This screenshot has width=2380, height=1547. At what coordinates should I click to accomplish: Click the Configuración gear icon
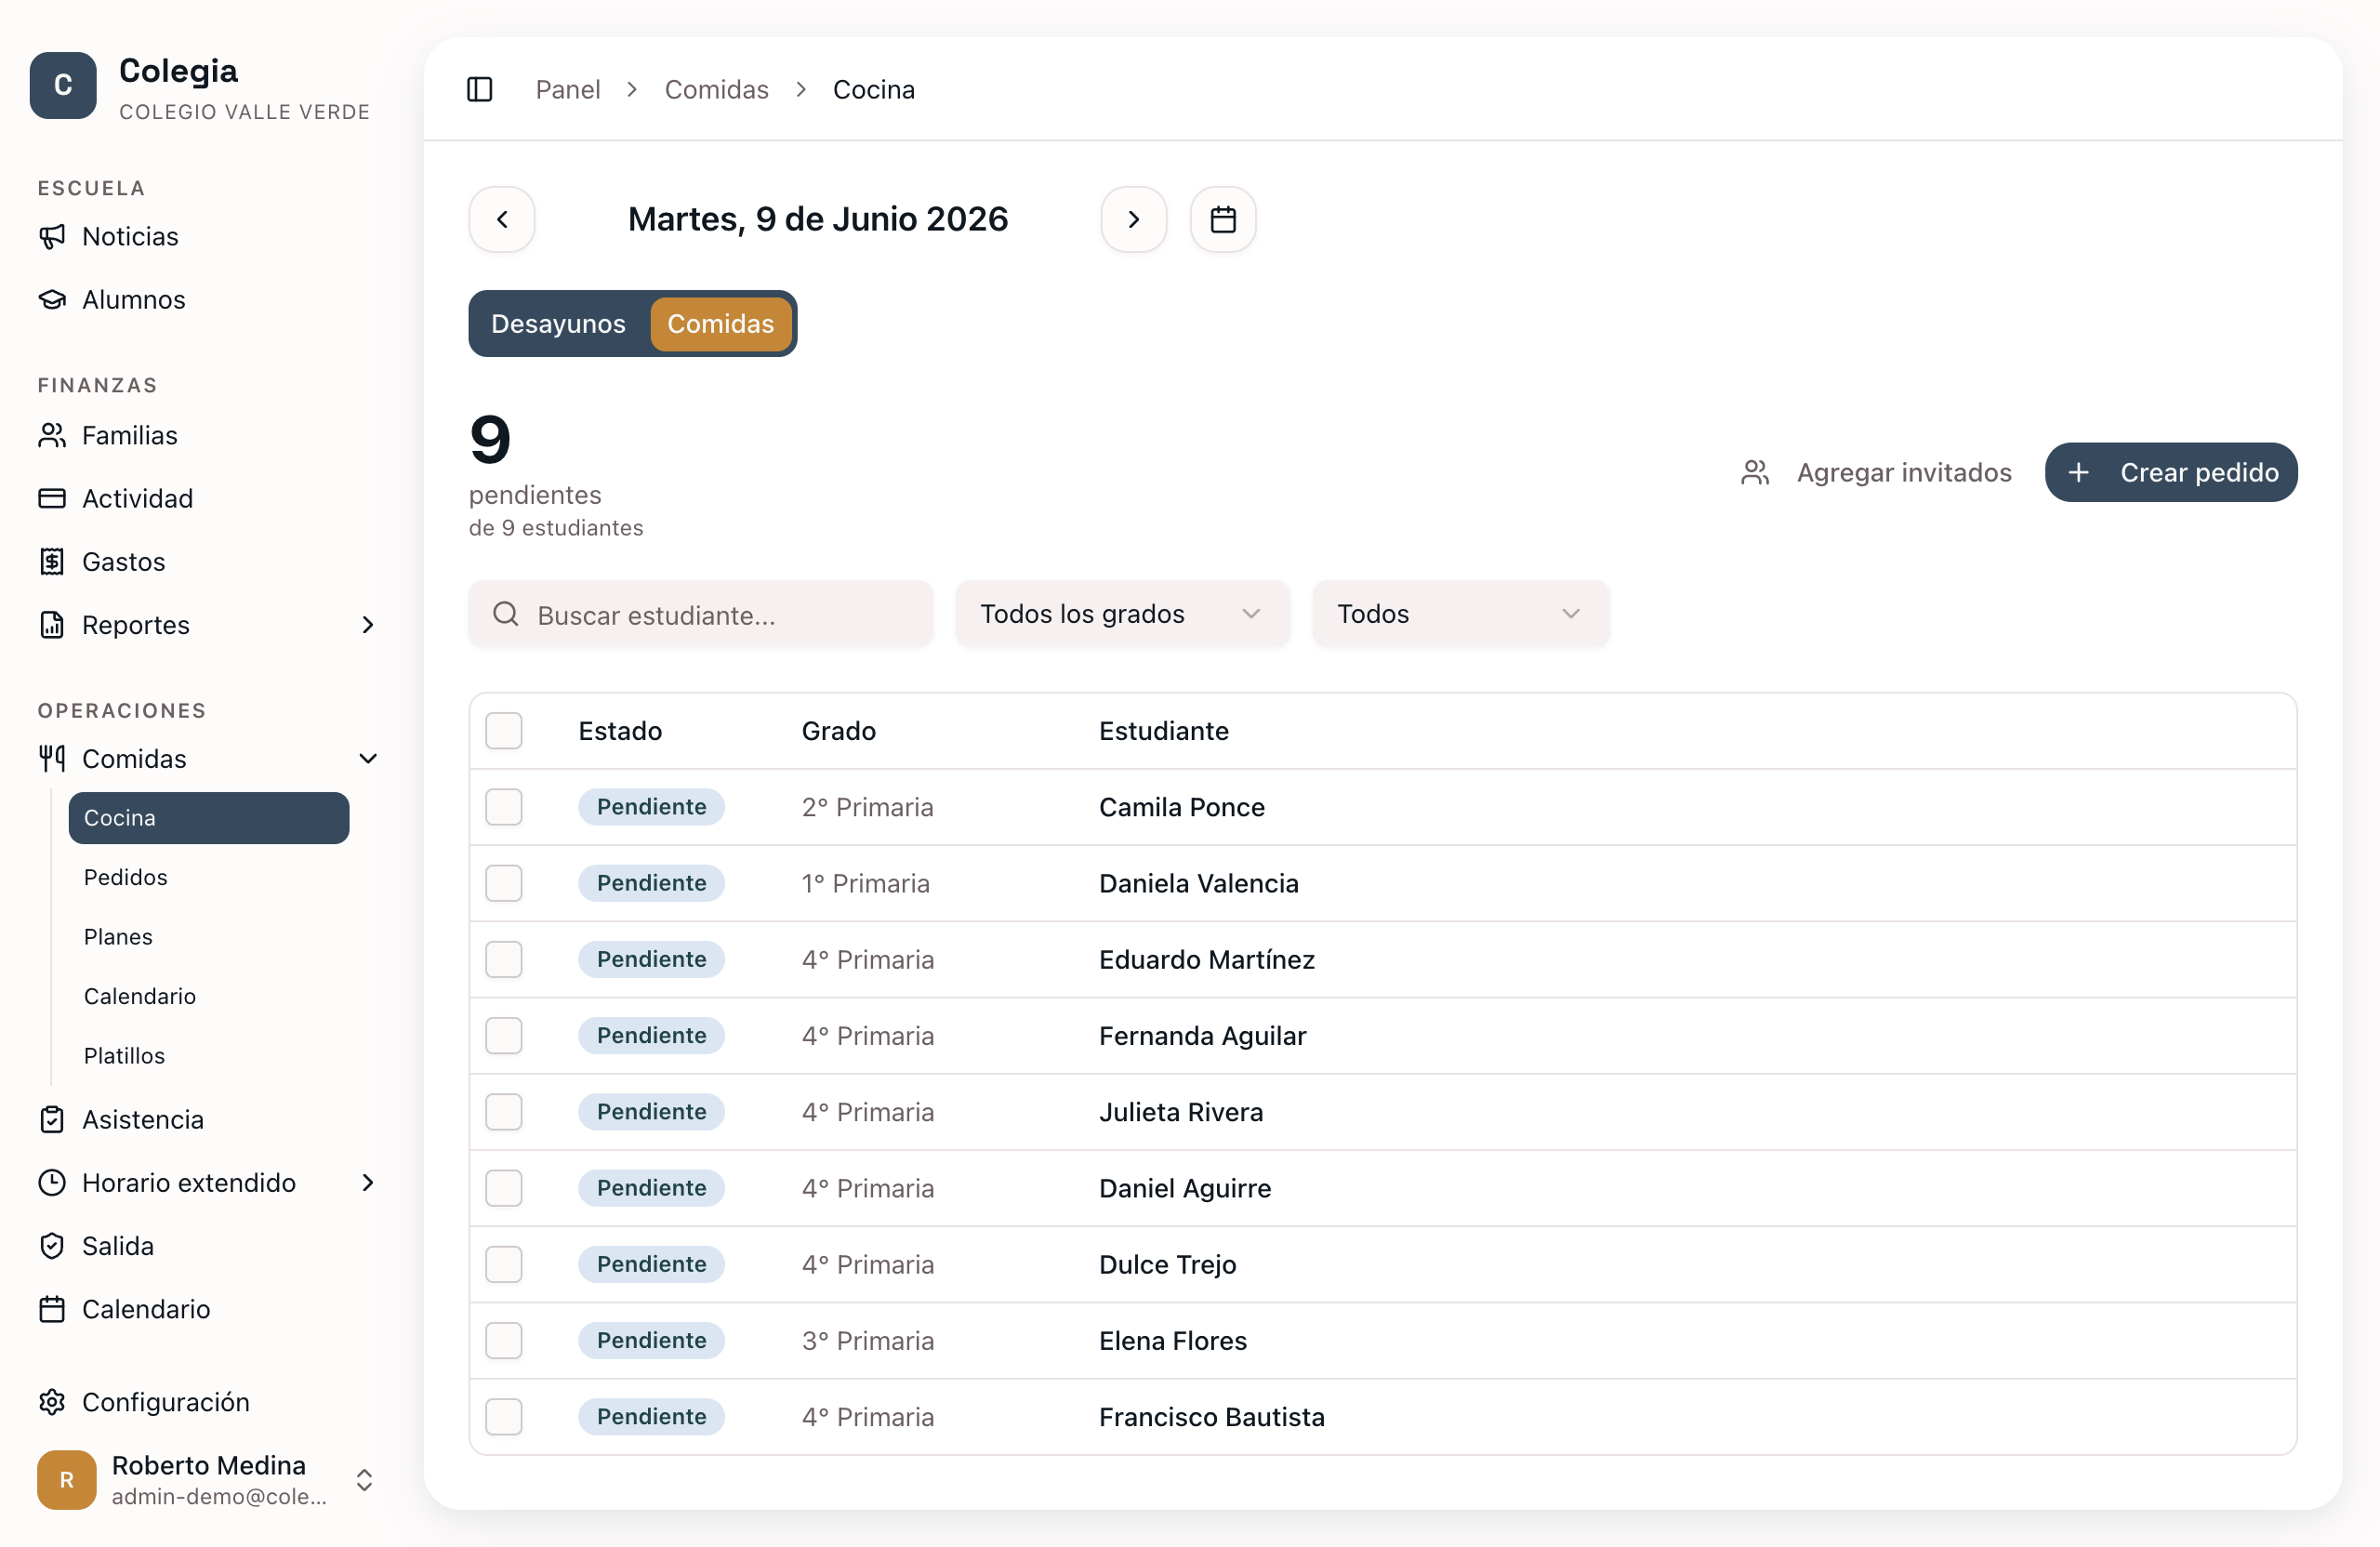tap(52, 1401)
